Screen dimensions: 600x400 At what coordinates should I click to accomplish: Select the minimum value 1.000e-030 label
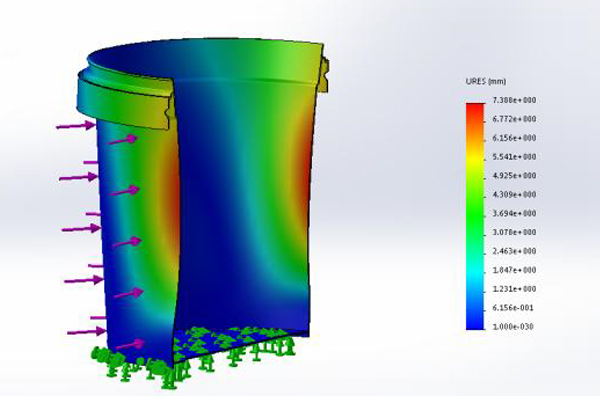(x=515, y=327)
